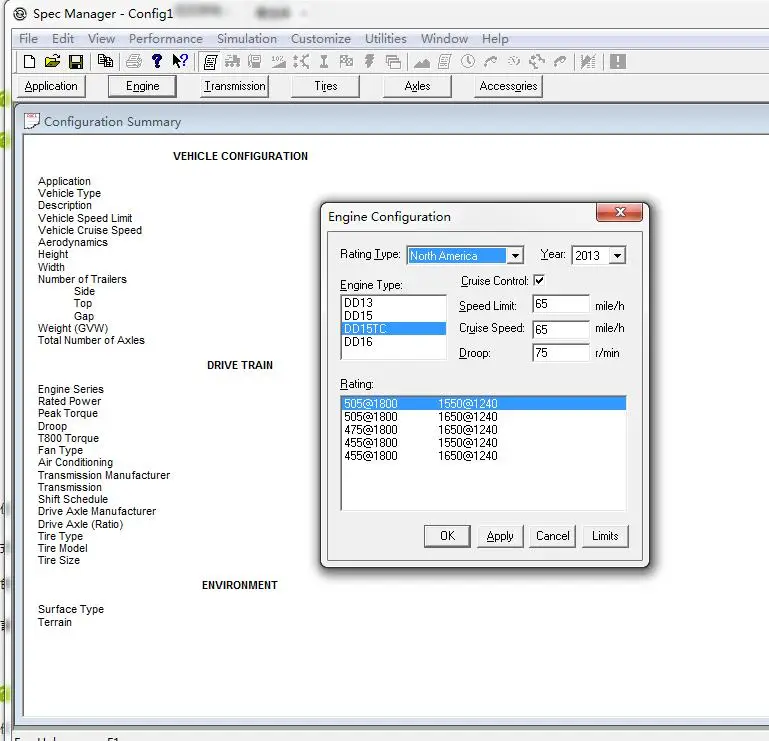
Task: Select DD15 engine type
Action: click(x=393, y=316)
